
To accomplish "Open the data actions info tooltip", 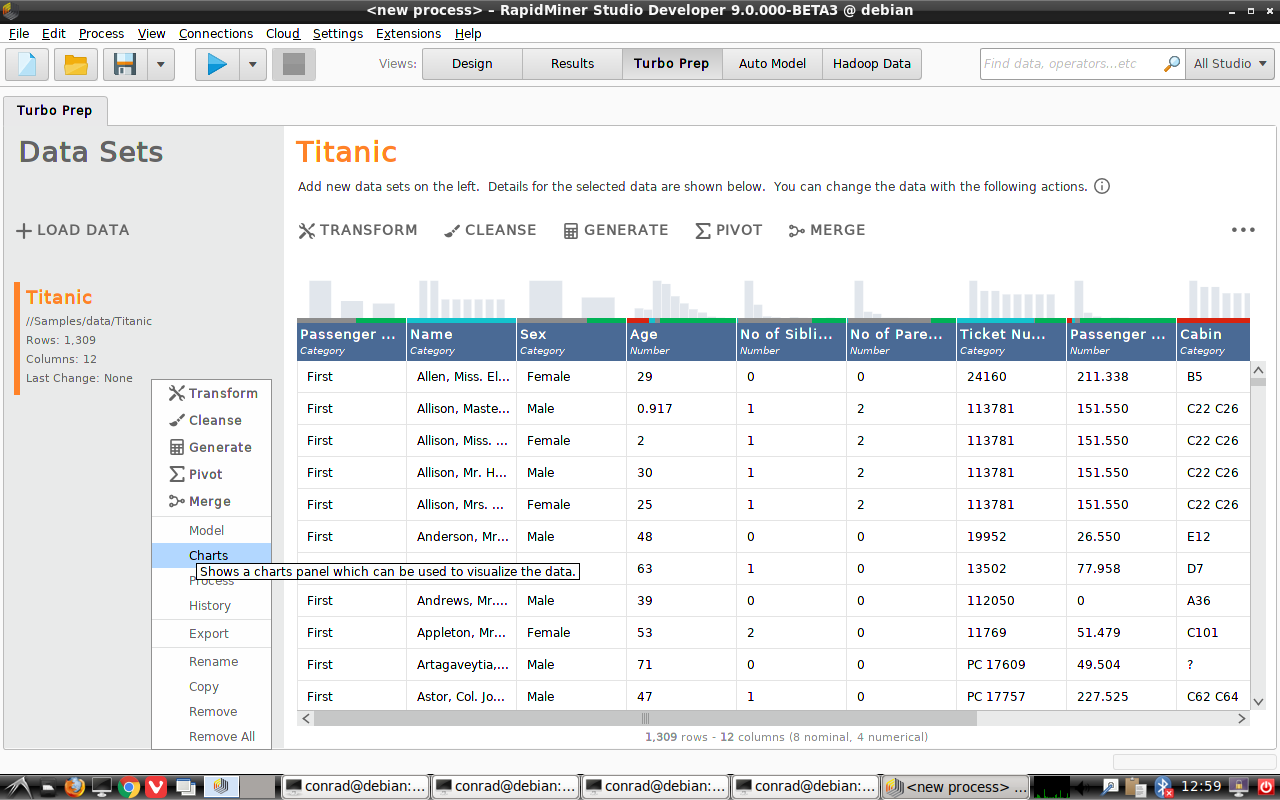I will pos(1101,186).
